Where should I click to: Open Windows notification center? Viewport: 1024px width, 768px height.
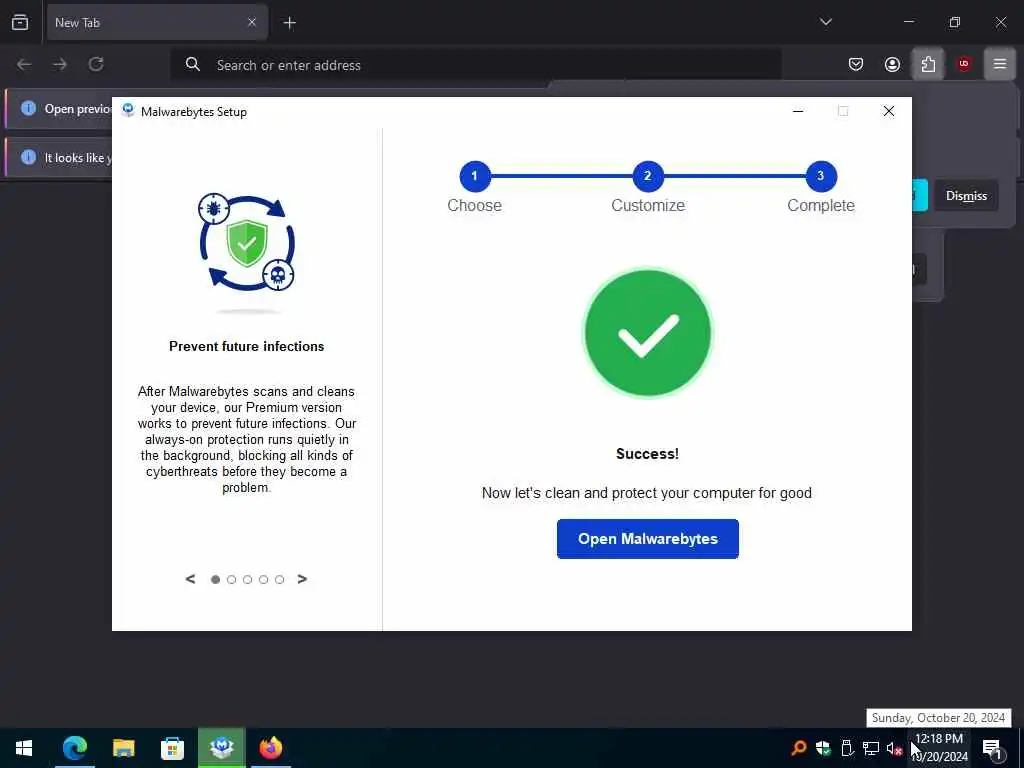click(x=993, y=748)
